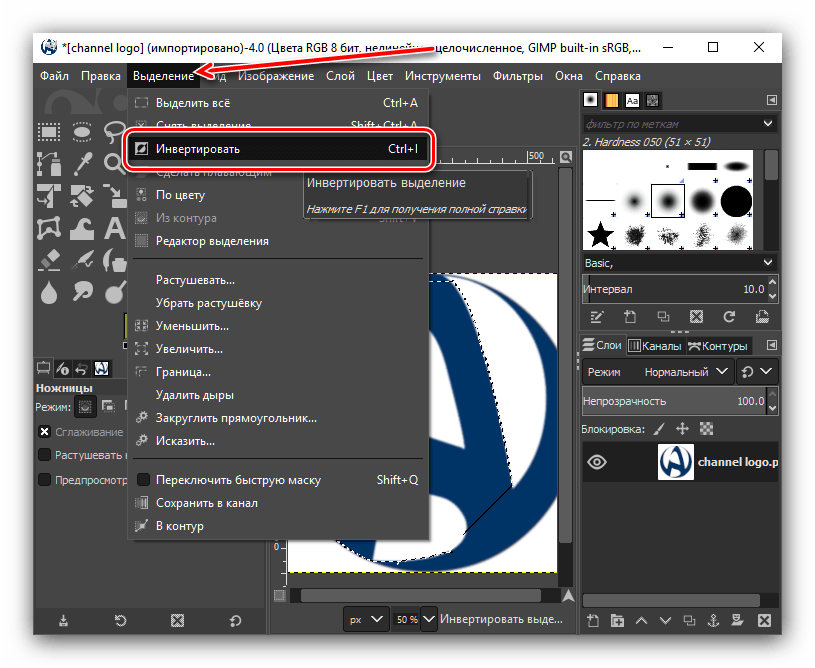
Task: Select the Rectangle Select tool
Action: (49, 132)
